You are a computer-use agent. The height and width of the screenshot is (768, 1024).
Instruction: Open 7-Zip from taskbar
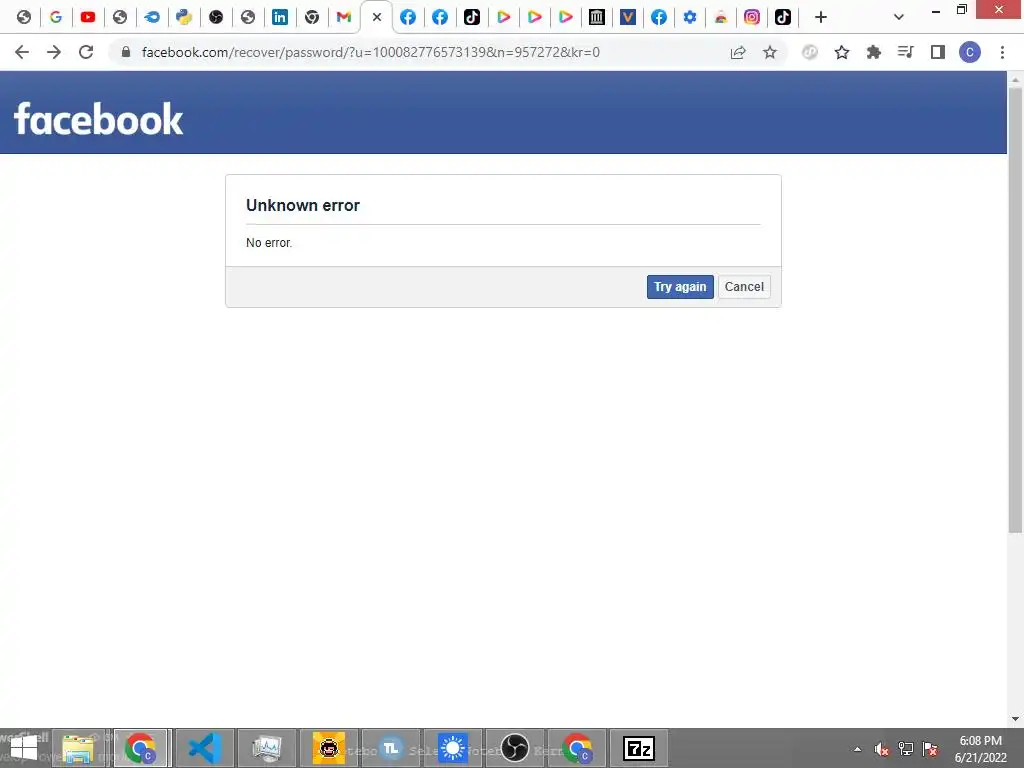pos(639,748)
